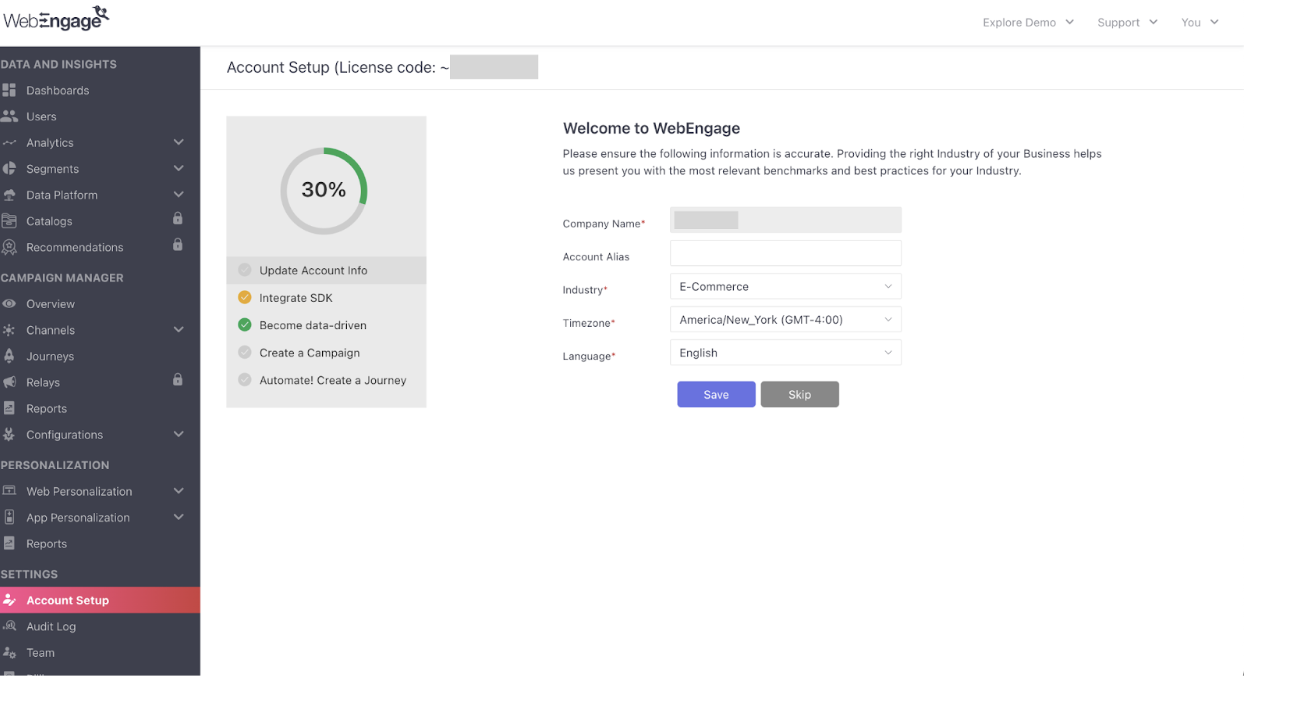Expand the Channels menu chevron
The height and width of the screenshot is (716, 1316).
178,330
